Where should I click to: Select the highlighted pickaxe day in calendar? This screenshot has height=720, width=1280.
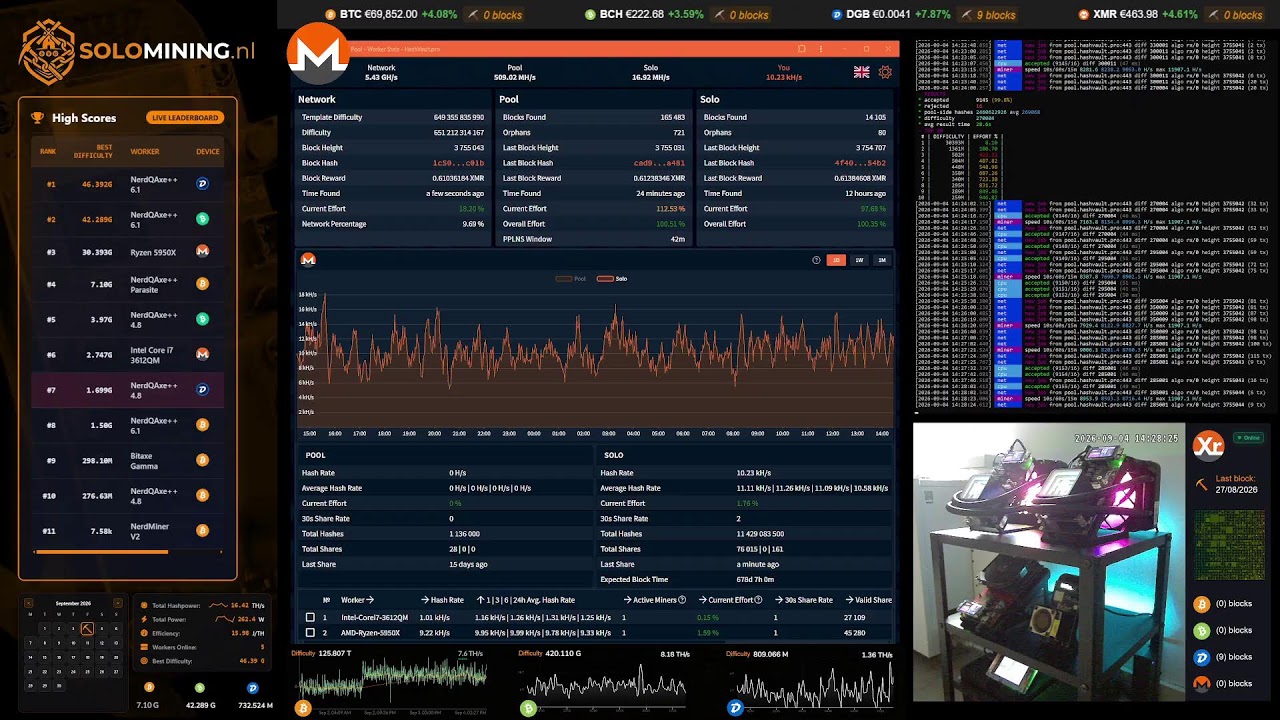tap(87, 628)
